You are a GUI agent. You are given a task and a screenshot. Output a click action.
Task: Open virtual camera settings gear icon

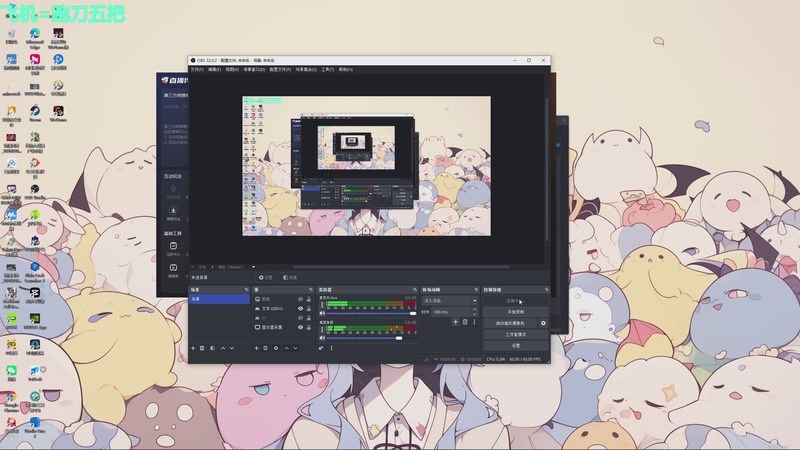pyautogui.click(x=543, y=323)
